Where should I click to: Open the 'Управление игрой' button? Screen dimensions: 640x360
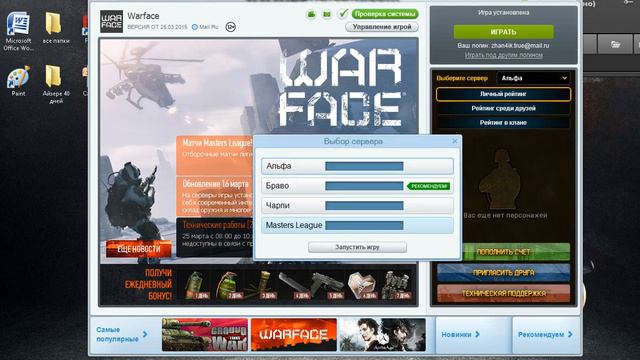point(382,27)
